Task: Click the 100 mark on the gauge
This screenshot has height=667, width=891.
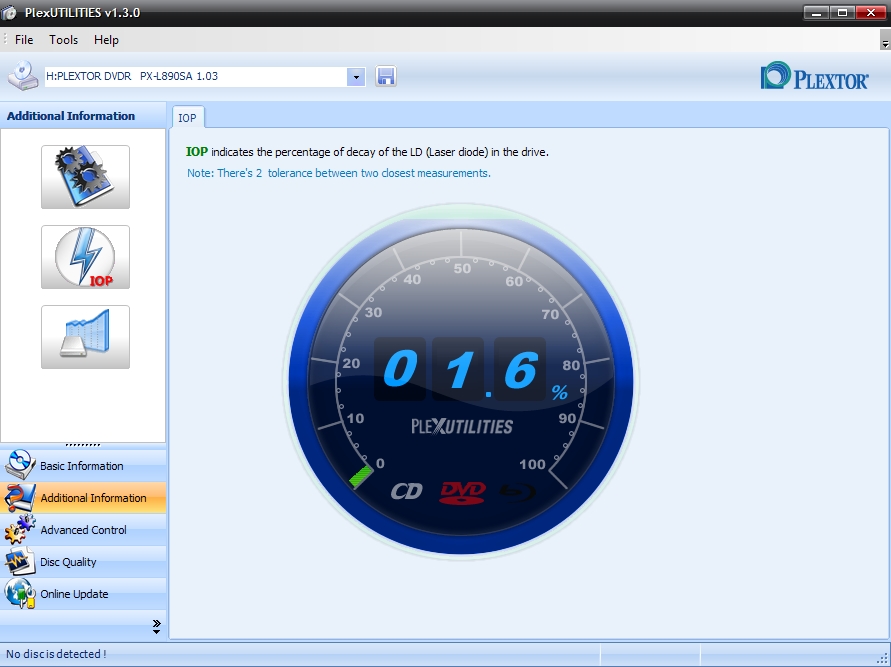Action: 532,464
